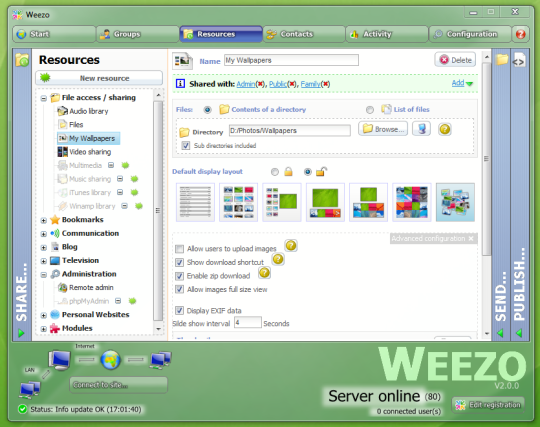This screenshot has width=540, height=427.
Task: Switch to the Configuration tab
Action: (x=470, y=34)
